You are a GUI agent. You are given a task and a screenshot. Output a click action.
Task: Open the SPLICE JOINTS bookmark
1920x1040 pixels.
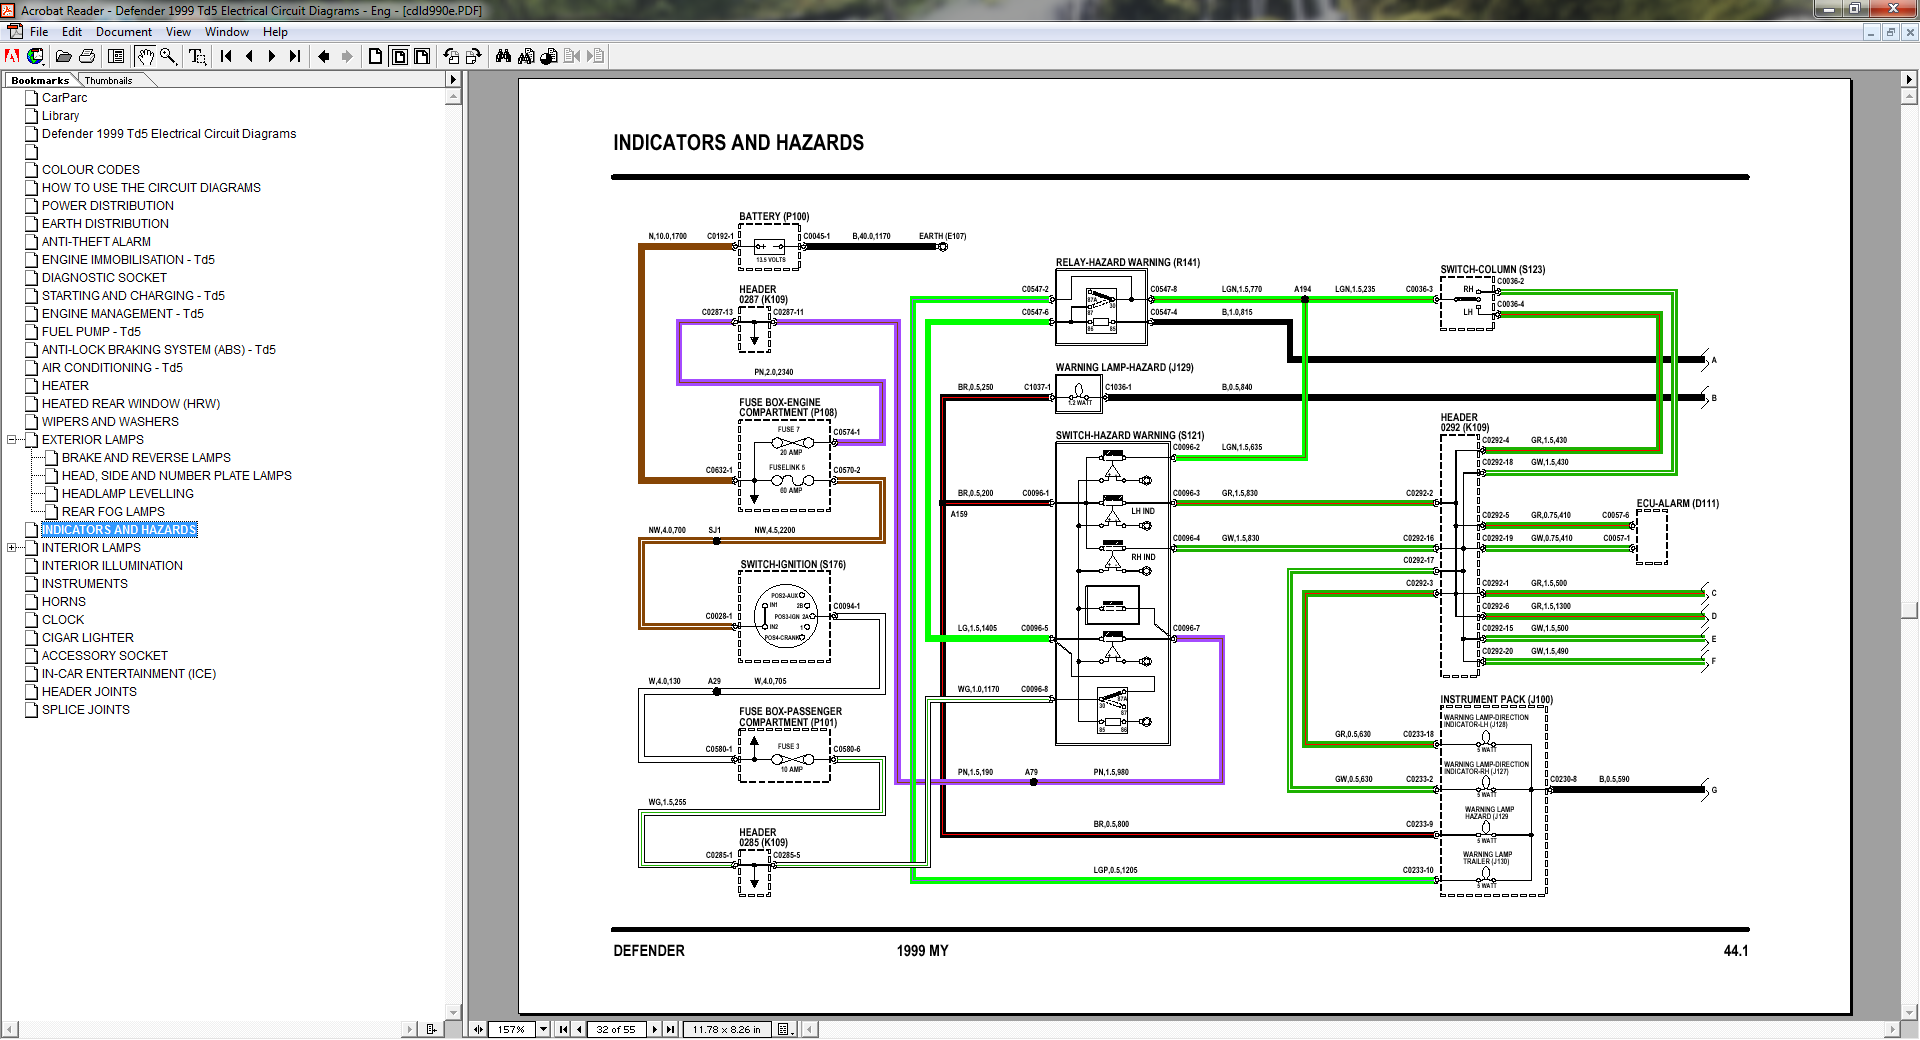pyautogui.click(x=86, y=710)
